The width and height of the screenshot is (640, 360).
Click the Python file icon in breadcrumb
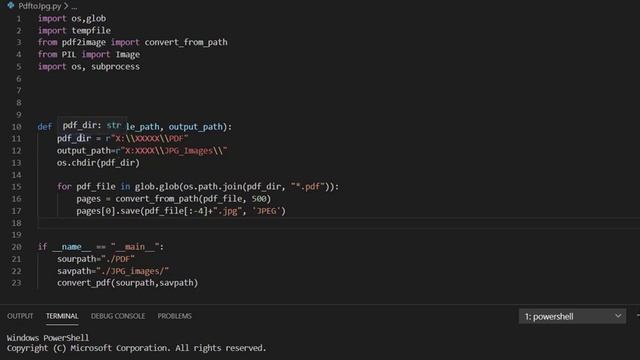point(11,5)
